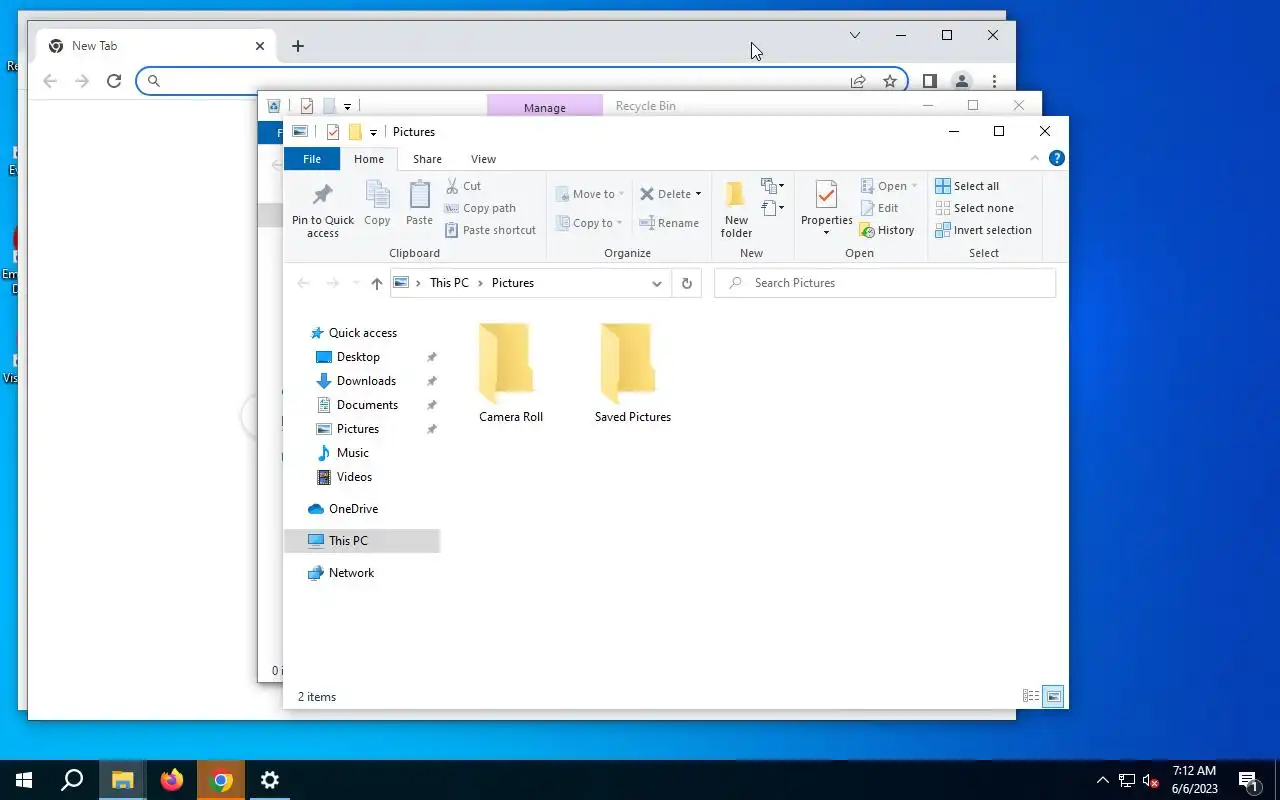Select Documents in navigation pane
The width and height of the screenshot is (1280, 800).
click(367, 405)
